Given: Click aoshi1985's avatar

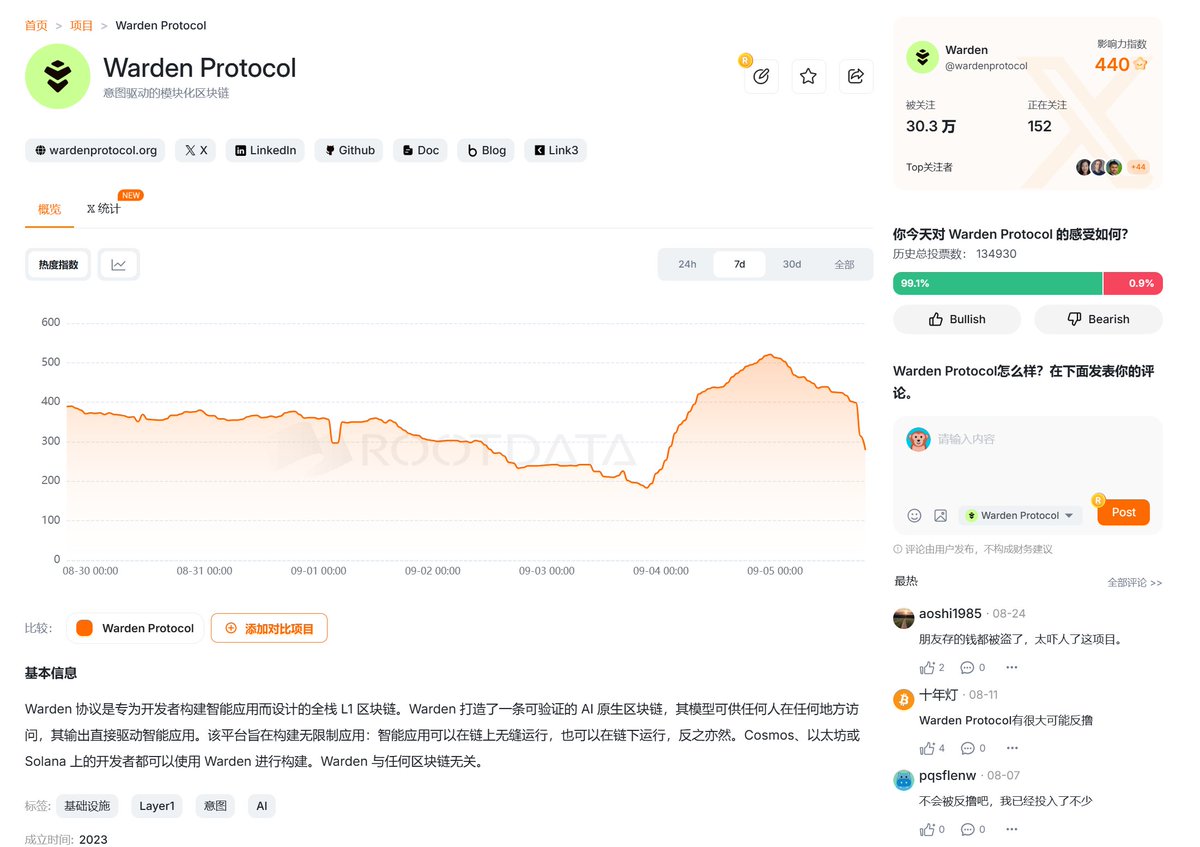Looking at the screenshot, I should coord(903,617).
